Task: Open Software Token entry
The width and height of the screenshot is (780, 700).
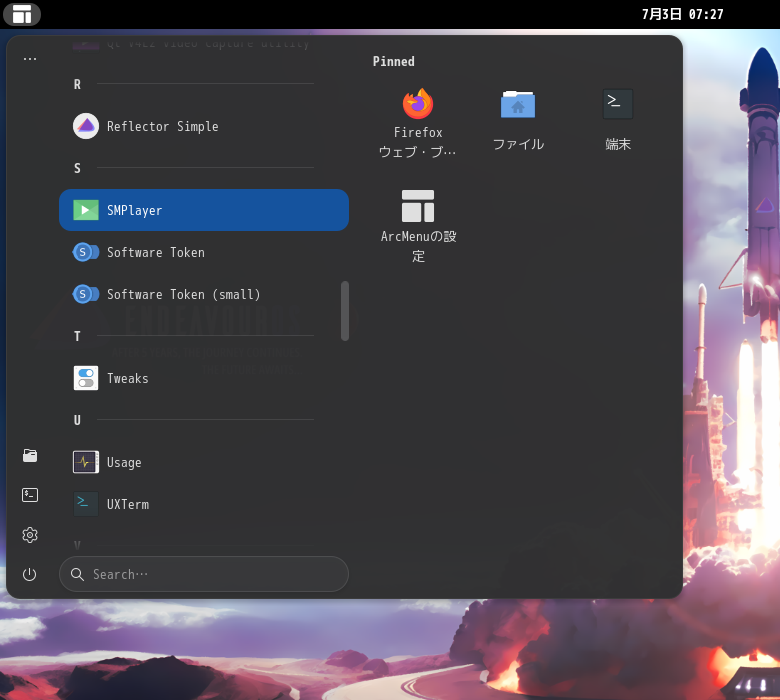Action: [204, 252]
